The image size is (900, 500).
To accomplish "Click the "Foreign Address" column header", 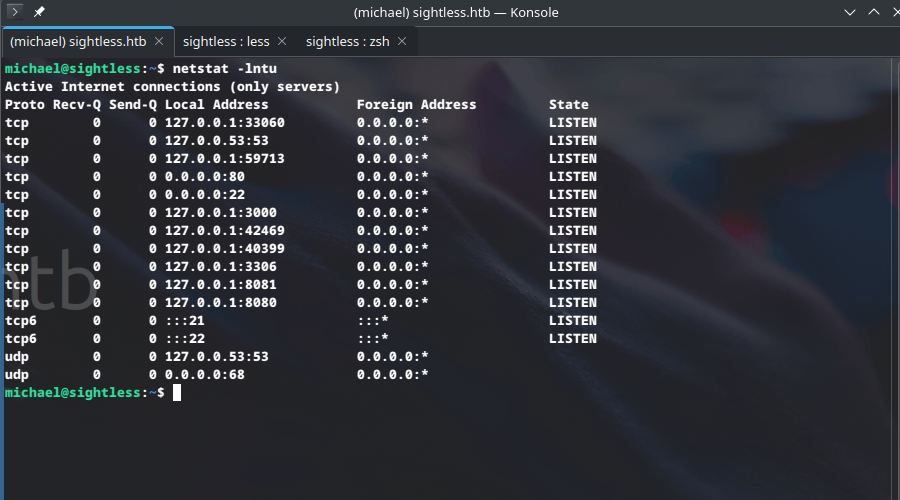I will point(416,104).
